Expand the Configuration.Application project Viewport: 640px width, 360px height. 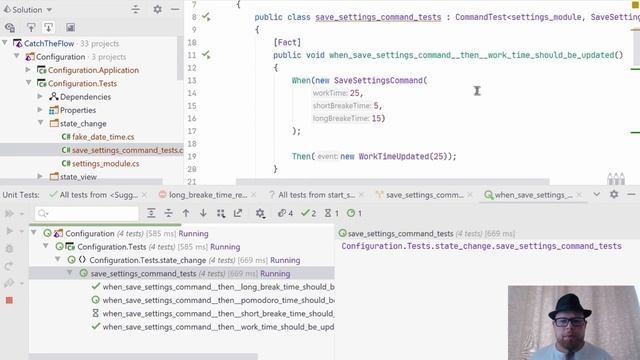tap(28, 70)
